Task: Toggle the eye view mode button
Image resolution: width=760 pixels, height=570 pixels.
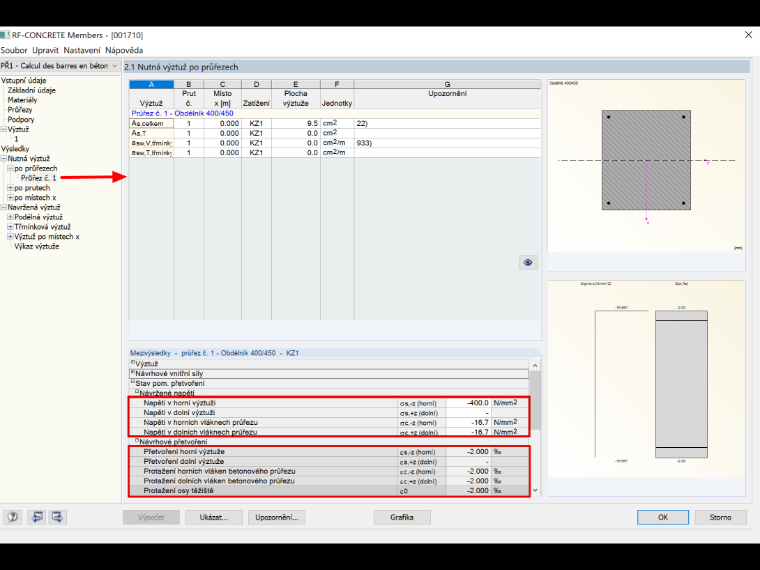Action: click(528, 262)
